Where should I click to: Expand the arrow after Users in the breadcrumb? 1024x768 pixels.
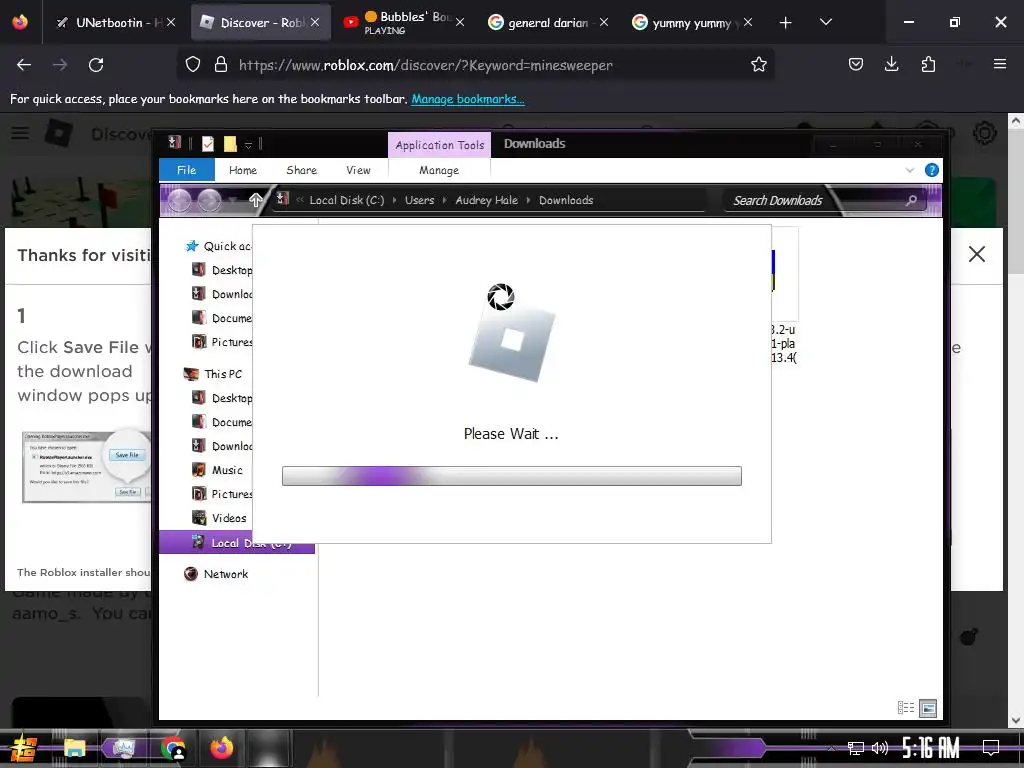(444, 200)
